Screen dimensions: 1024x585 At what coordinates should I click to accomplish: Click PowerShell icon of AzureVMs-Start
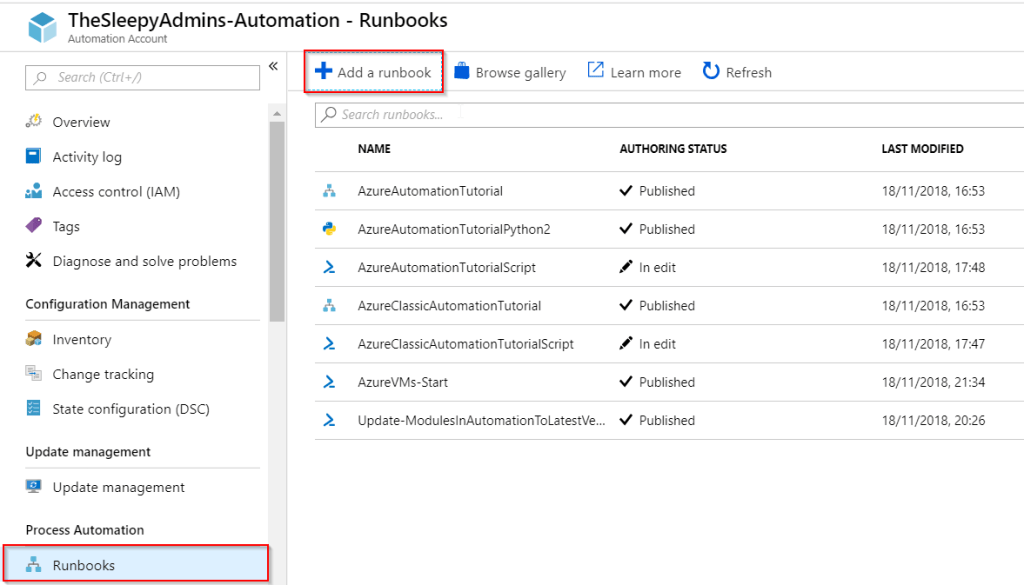329,382
